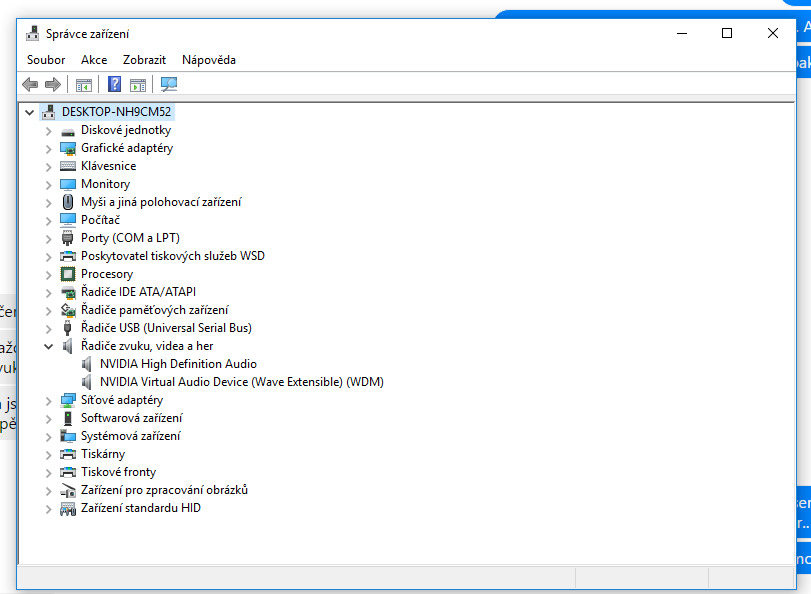
Task: Expand the Monitory branch
Action: coord(49,185)
